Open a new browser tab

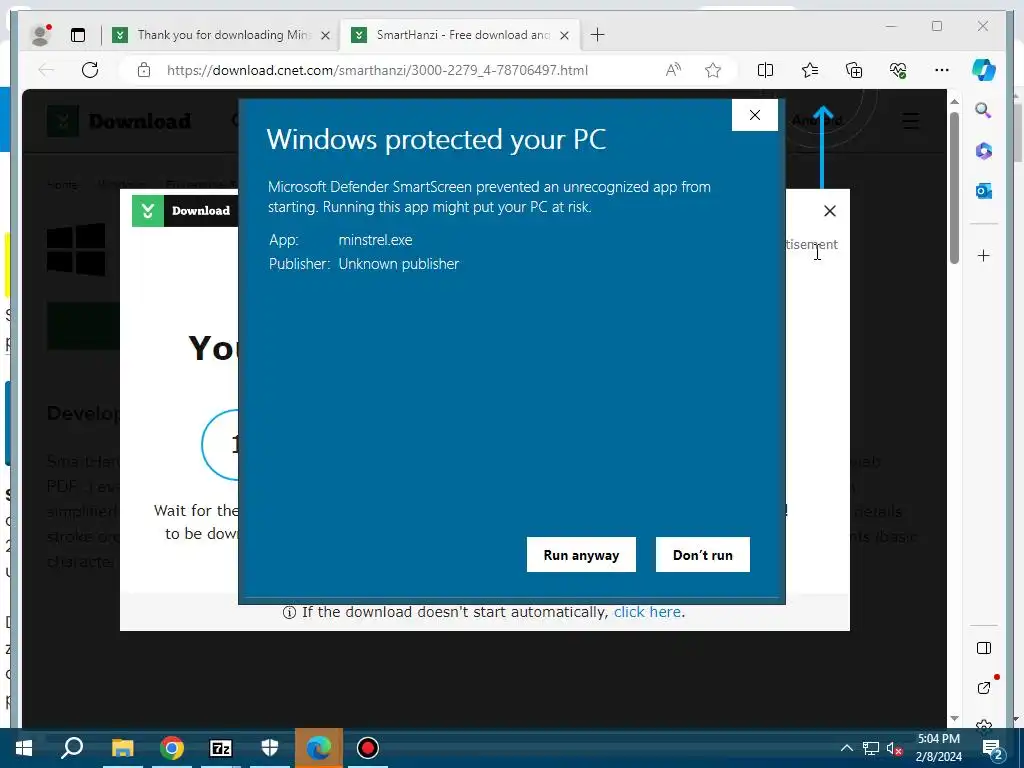(x=597, y=35)
